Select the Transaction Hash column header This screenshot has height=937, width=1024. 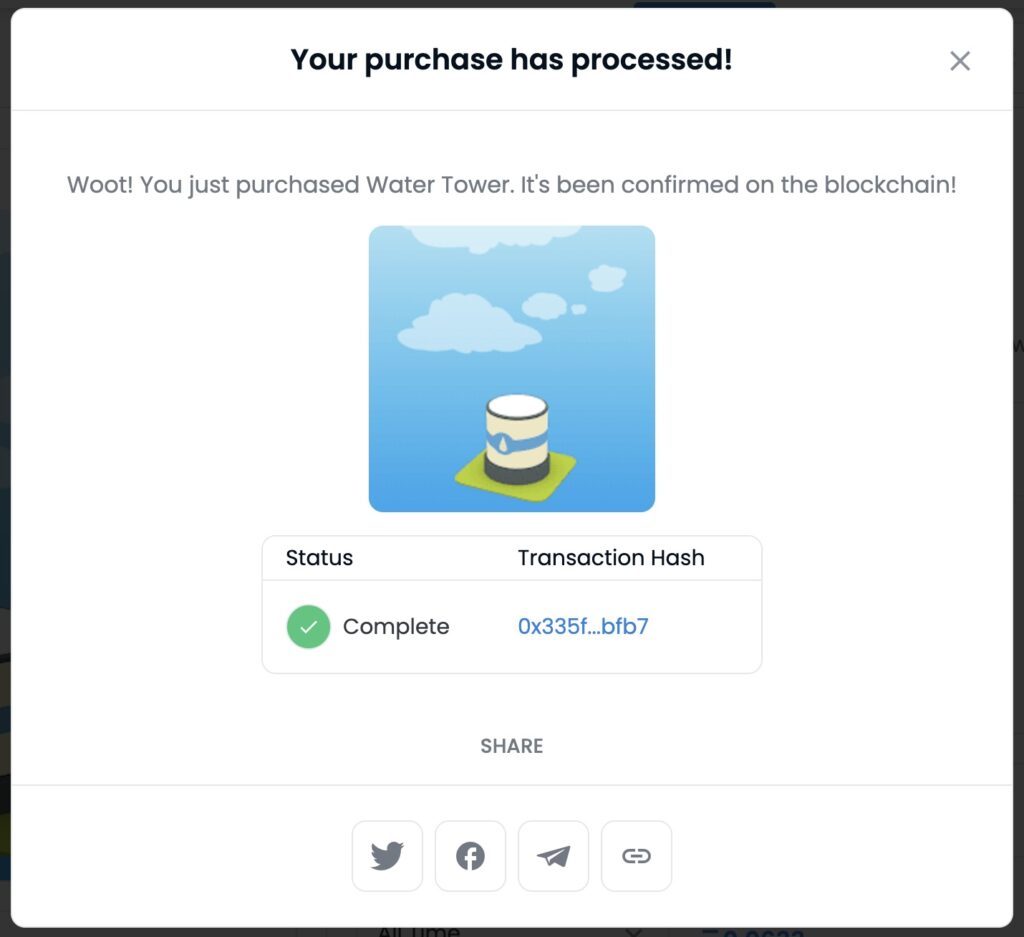pyautogui.click(x=611, y=558)
